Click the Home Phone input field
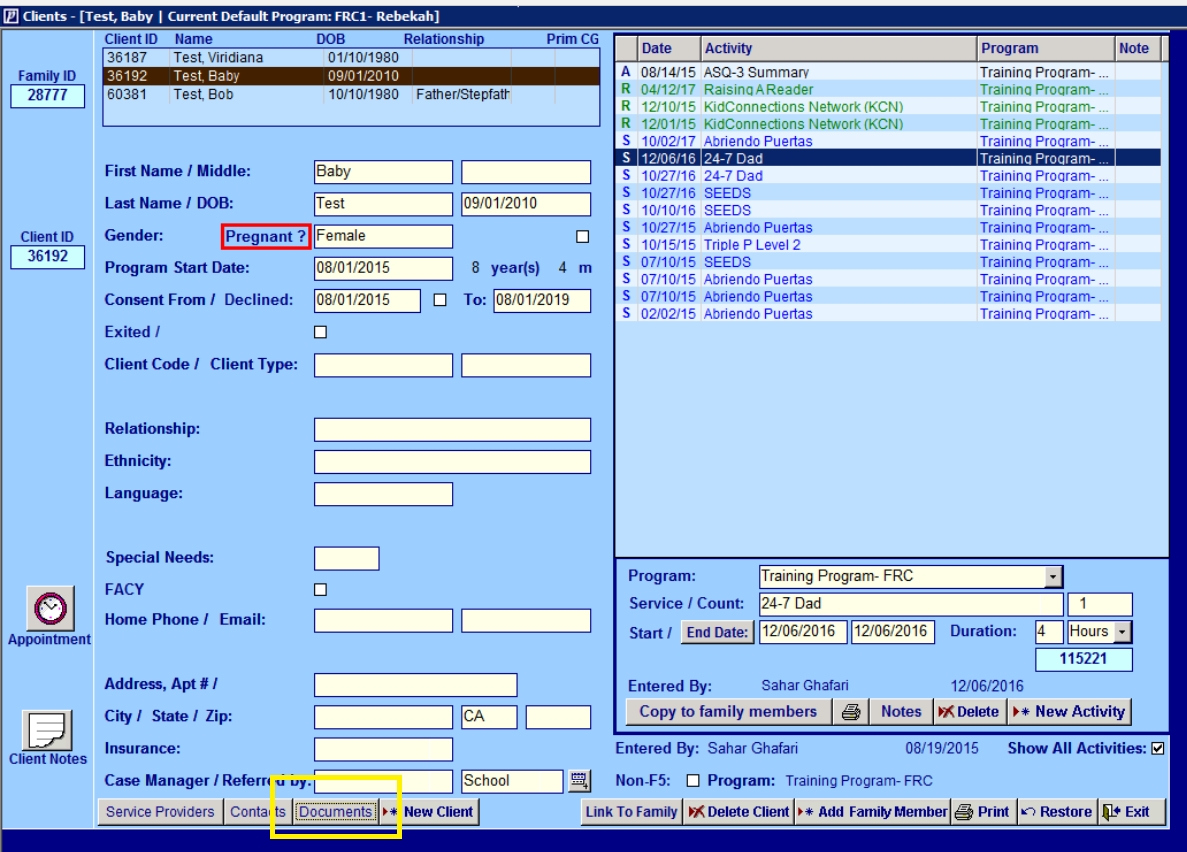This screenshot has width=1187, height=852. click(383, 621)
